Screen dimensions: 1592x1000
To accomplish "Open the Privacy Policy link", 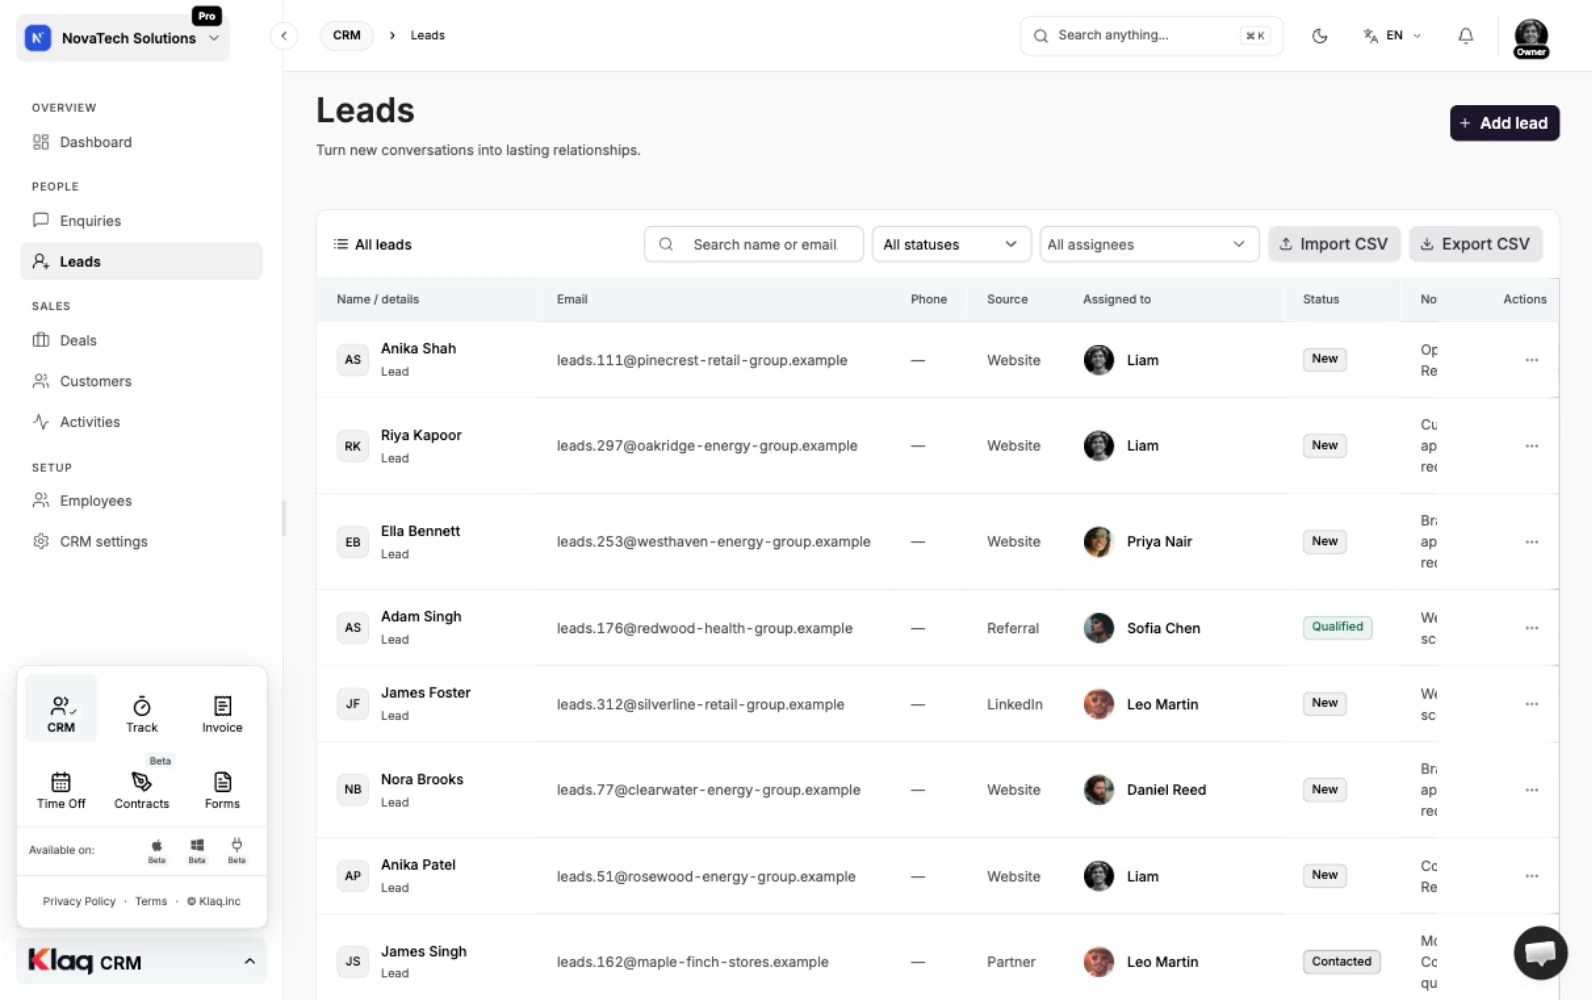I will (79, 901).
